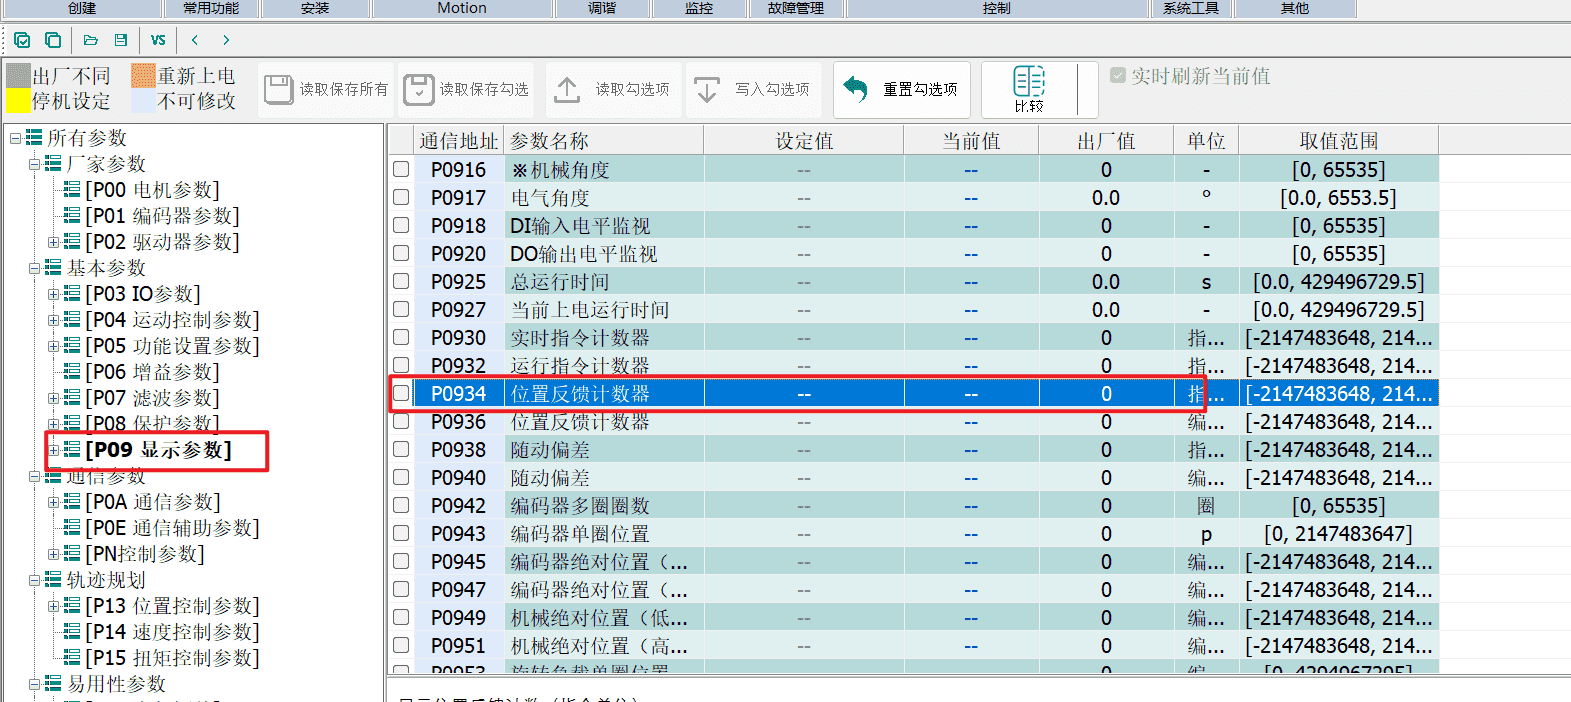Click the 比较 compare icon button
This screenshot has height=702, width=1571.
click(1029, 89)
